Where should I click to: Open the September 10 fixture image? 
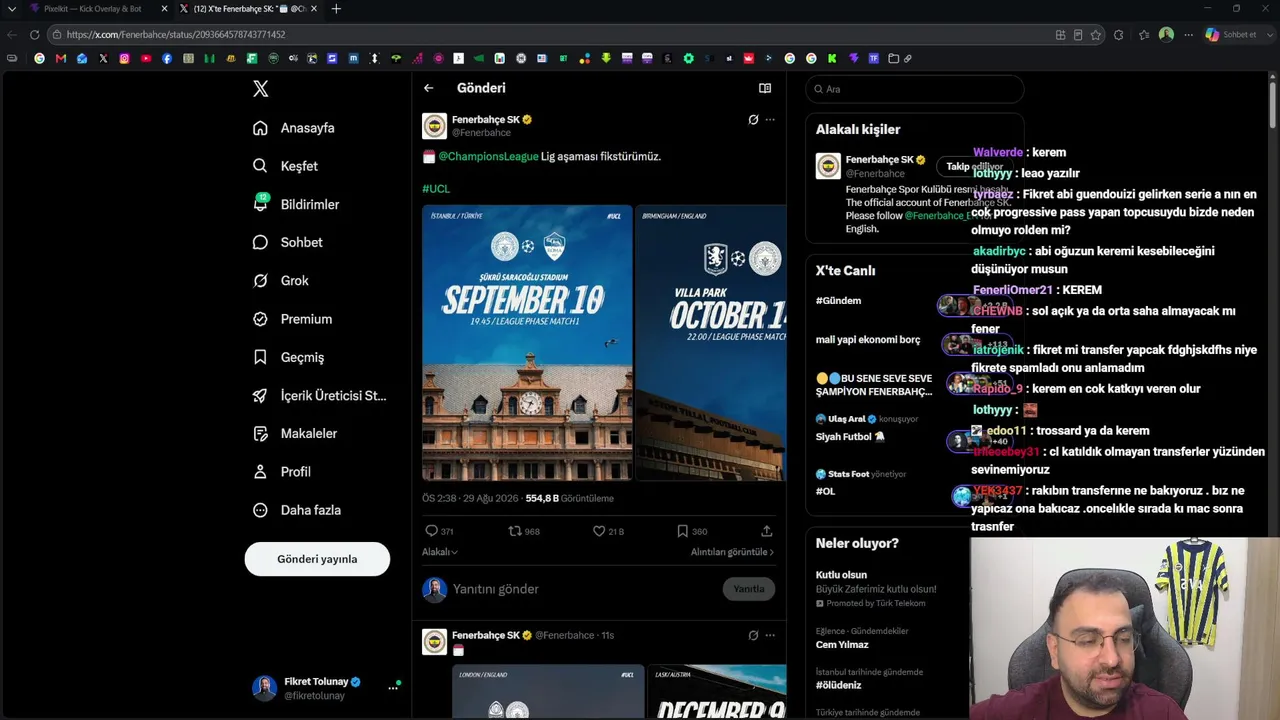(x=527, y=343)
